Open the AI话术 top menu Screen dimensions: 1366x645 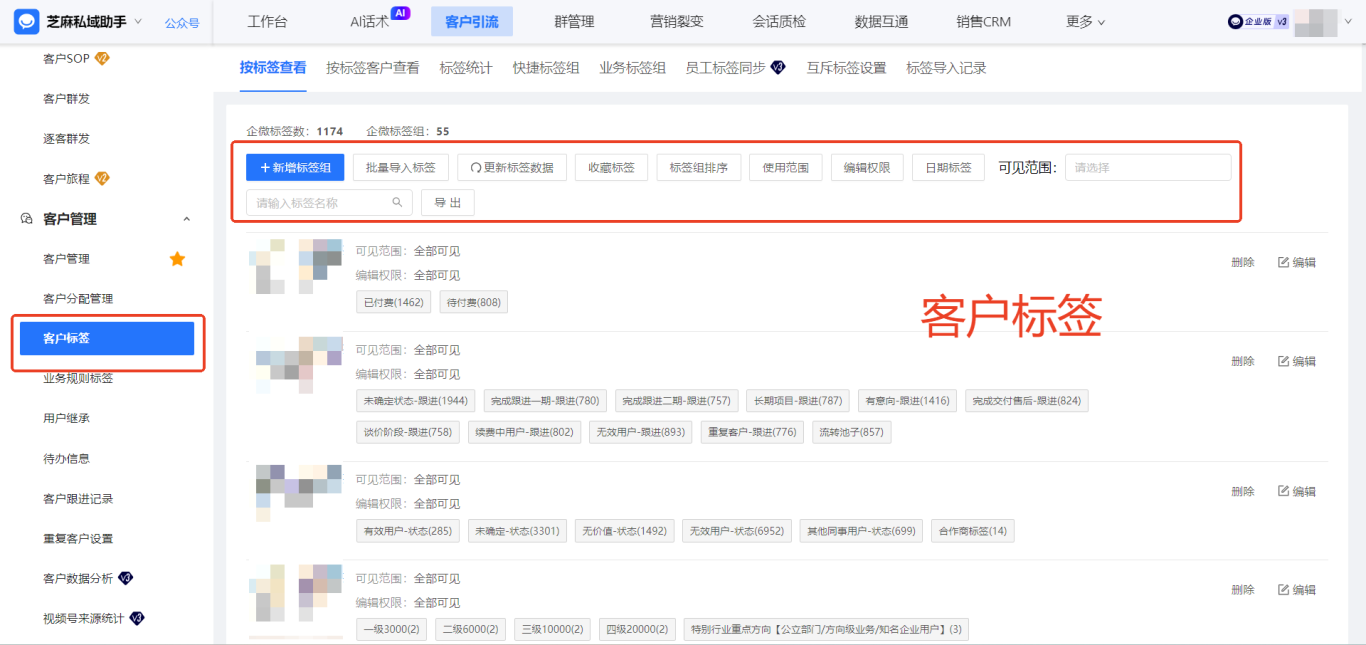370,21
